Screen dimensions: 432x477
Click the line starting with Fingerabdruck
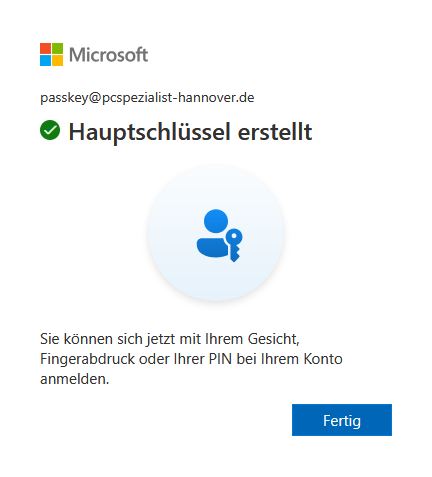(x=191, y=359)
